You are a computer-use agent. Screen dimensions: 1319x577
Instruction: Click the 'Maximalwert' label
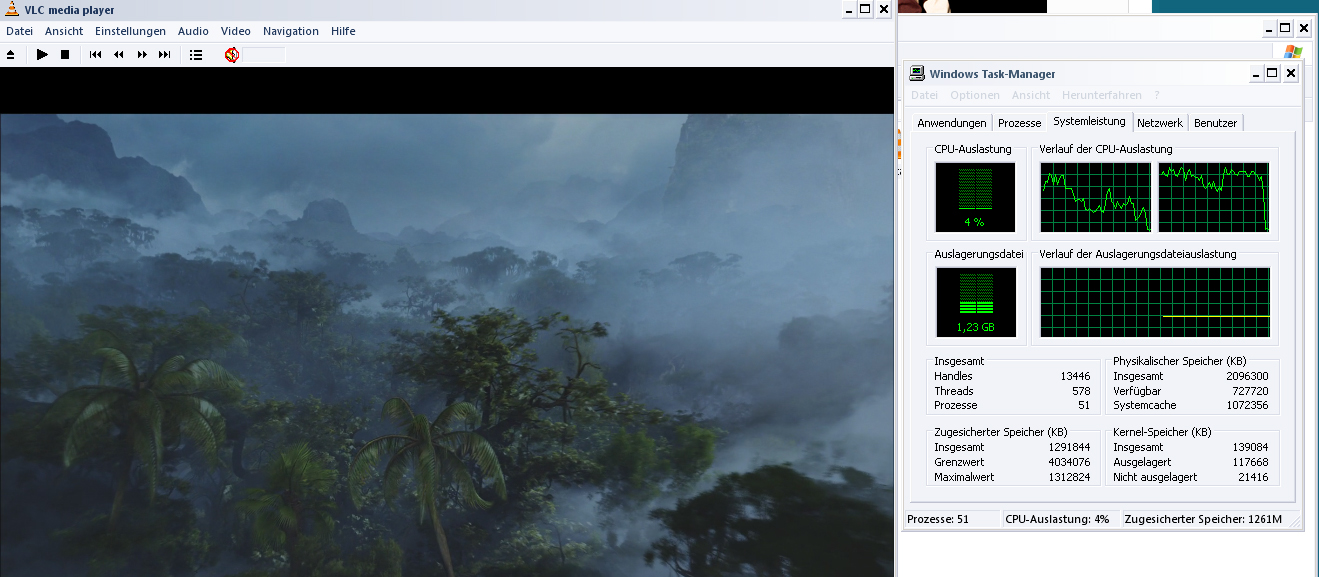(963, 477)
